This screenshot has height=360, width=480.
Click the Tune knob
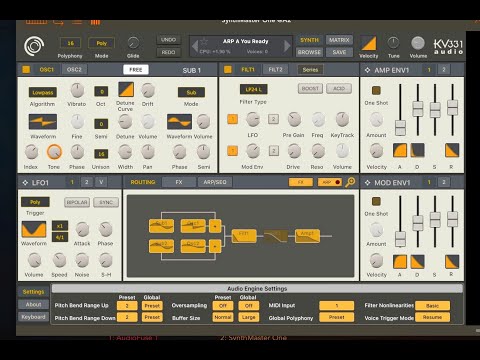tap(393, 43)
